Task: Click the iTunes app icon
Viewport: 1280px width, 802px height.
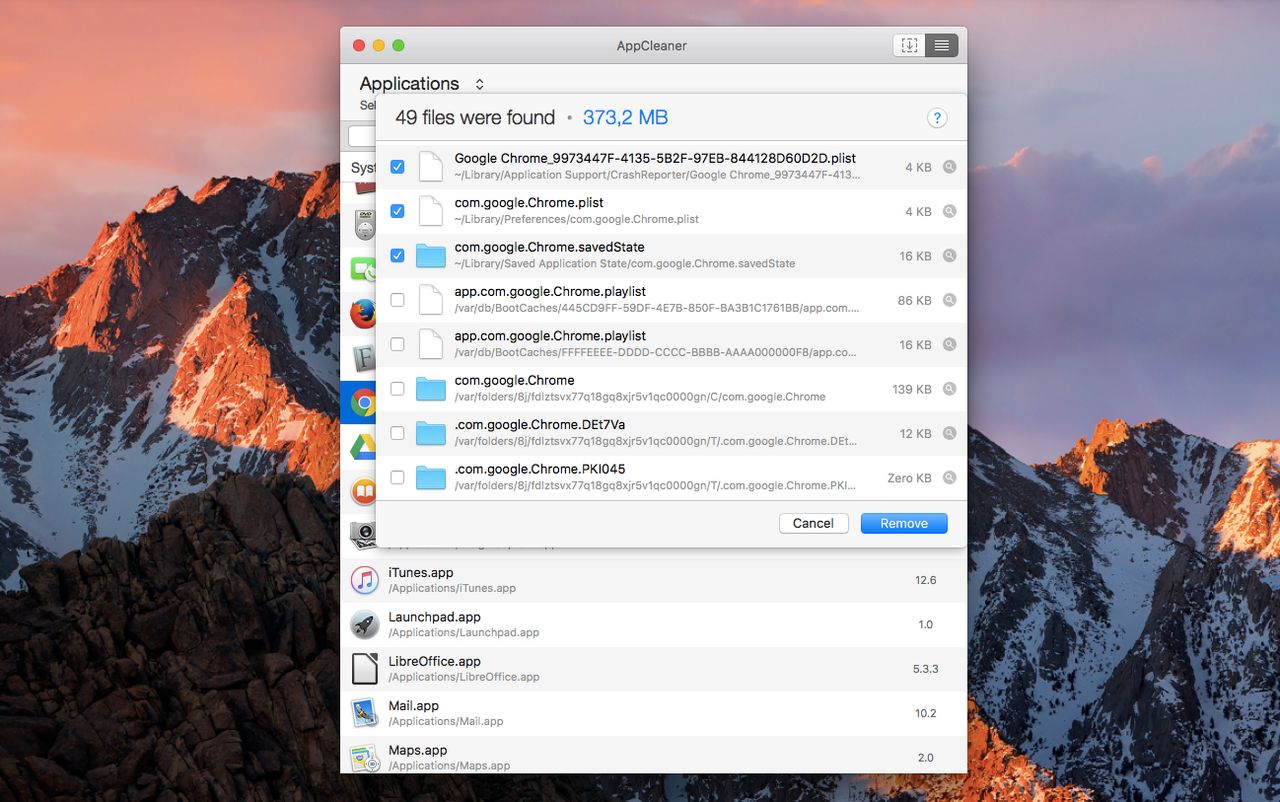Action: tap(364, 580)
